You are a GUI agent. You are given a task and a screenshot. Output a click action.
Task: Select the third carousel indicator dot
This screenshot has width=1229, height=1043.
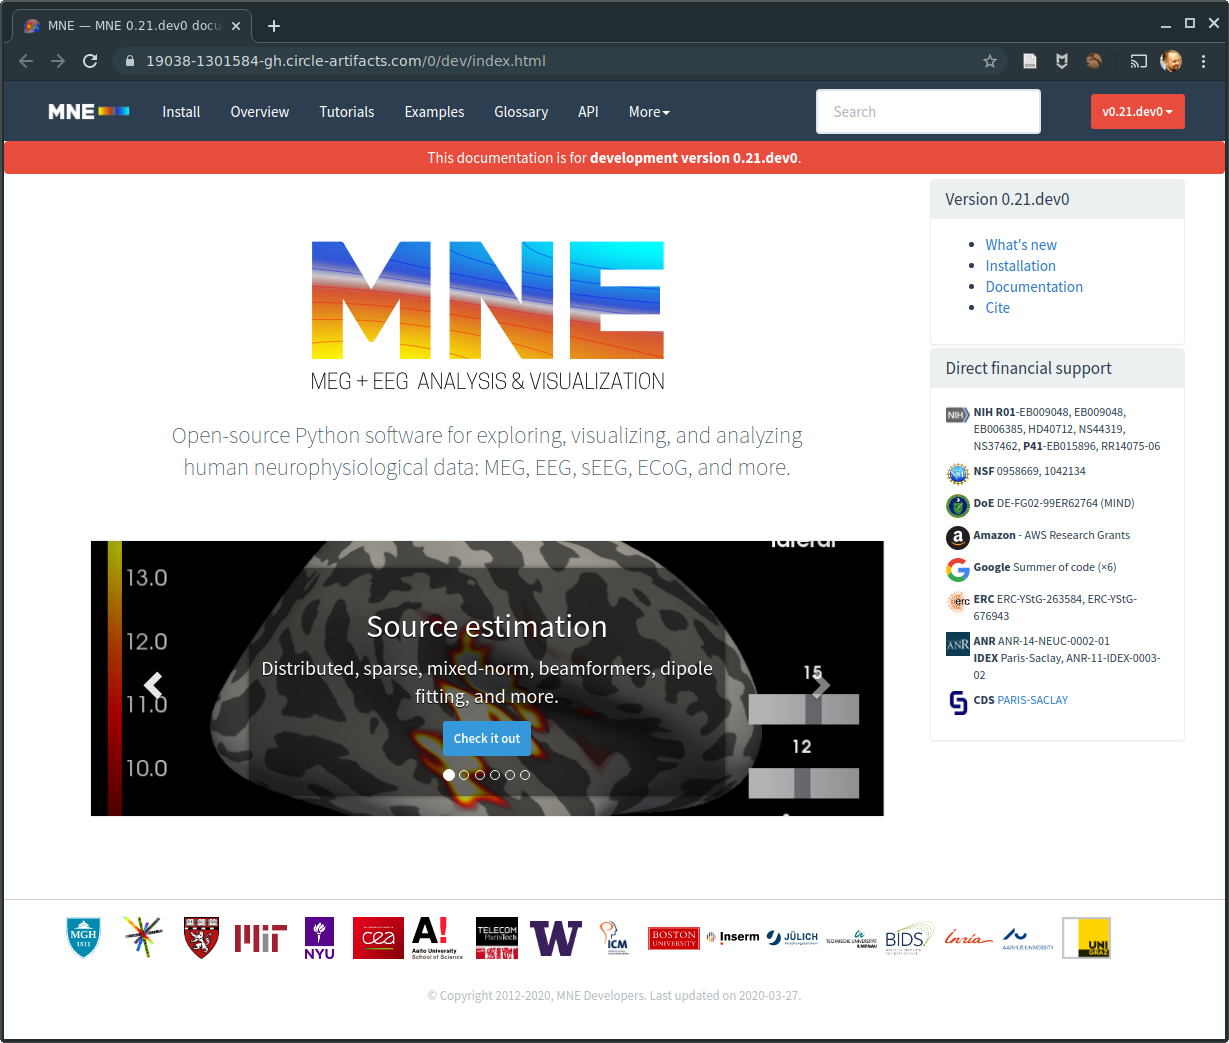[479, 774]
